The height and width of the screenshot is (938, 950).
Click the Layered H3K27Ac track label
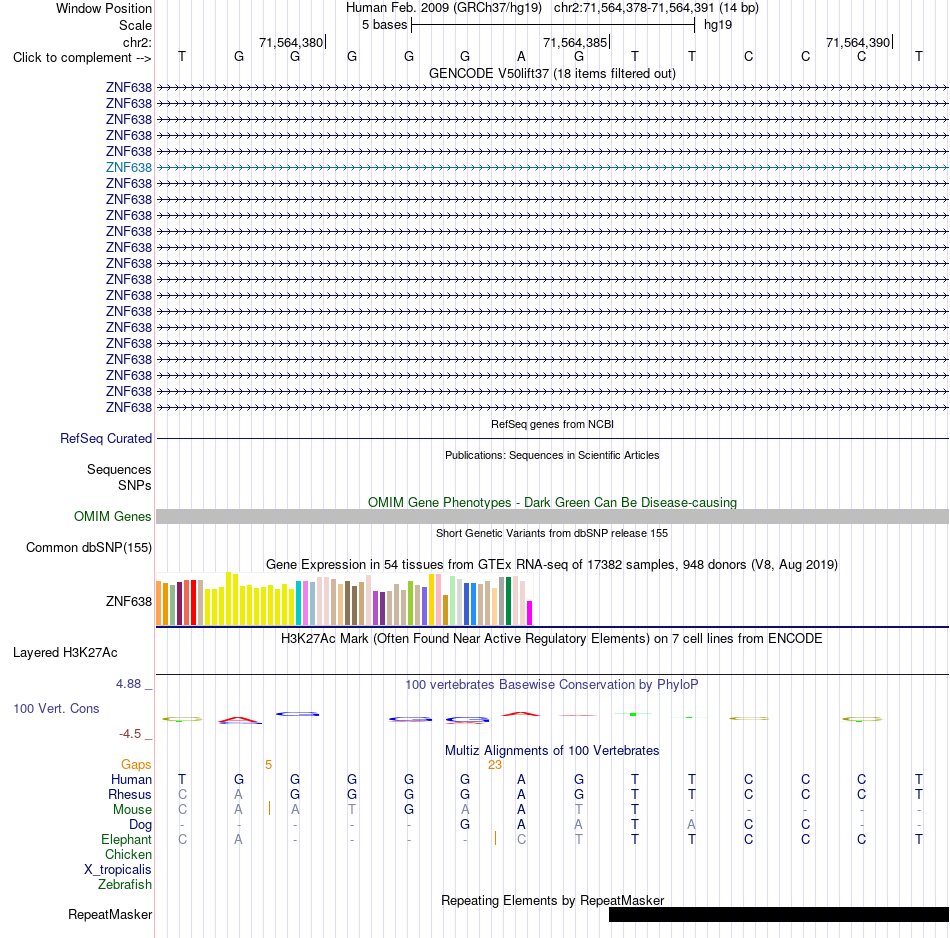pyautogui.click(x=65, y=653)
